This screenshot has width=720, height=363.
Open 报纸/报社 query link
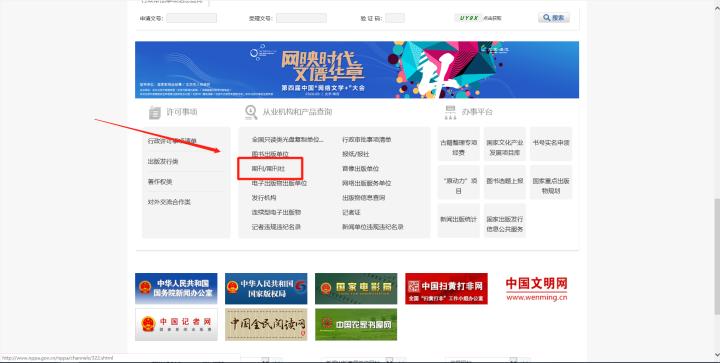(x=355, y=154)
